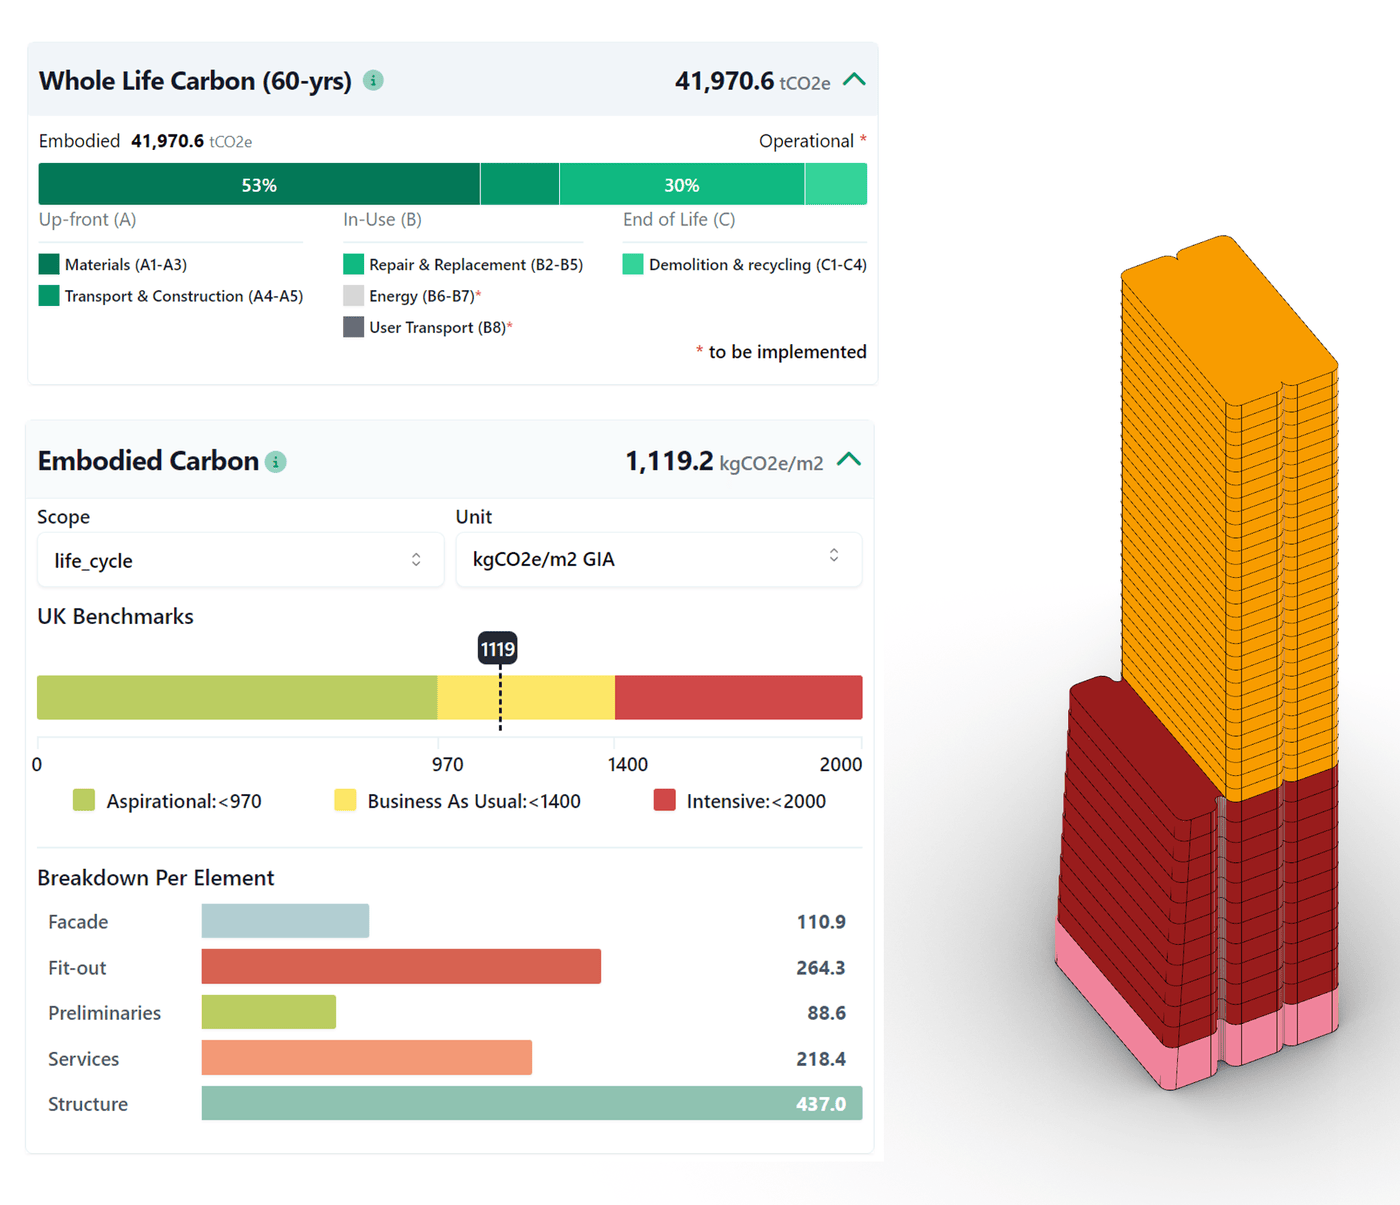This screenshot has width=1400, height=1205.
Task: Click the 30% bar segment
Action: [x=682, y=184]
